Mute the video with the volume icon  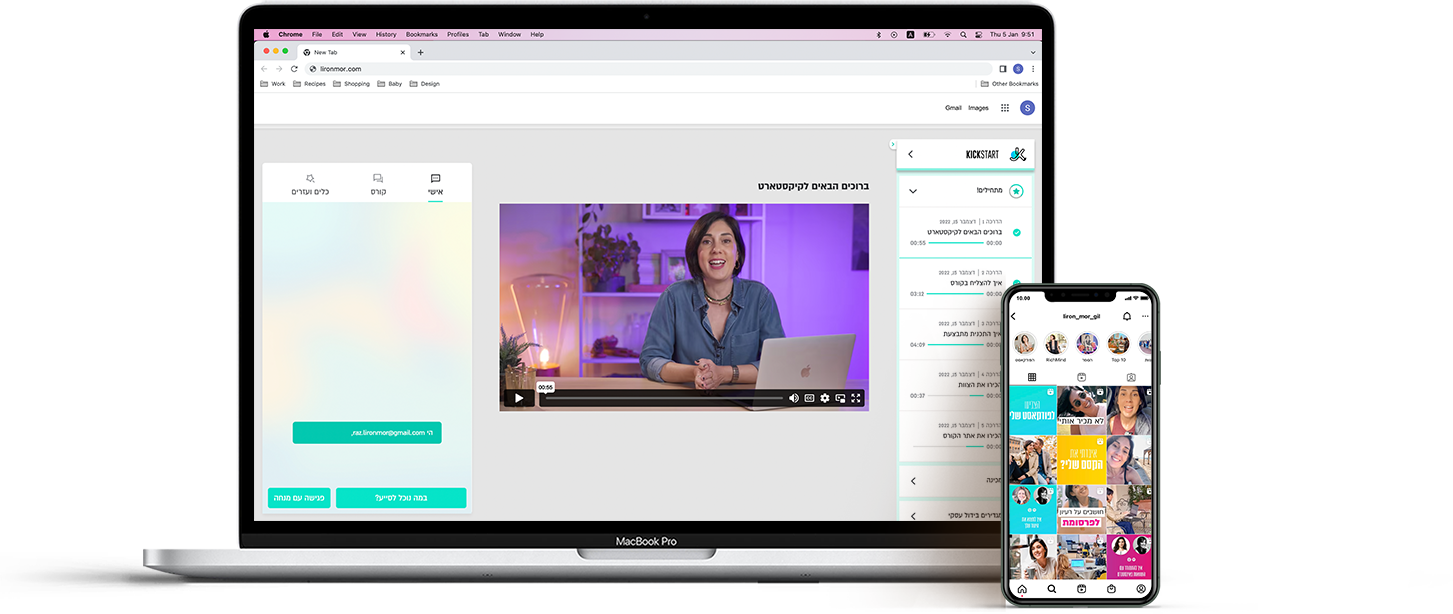click(794, 398)
